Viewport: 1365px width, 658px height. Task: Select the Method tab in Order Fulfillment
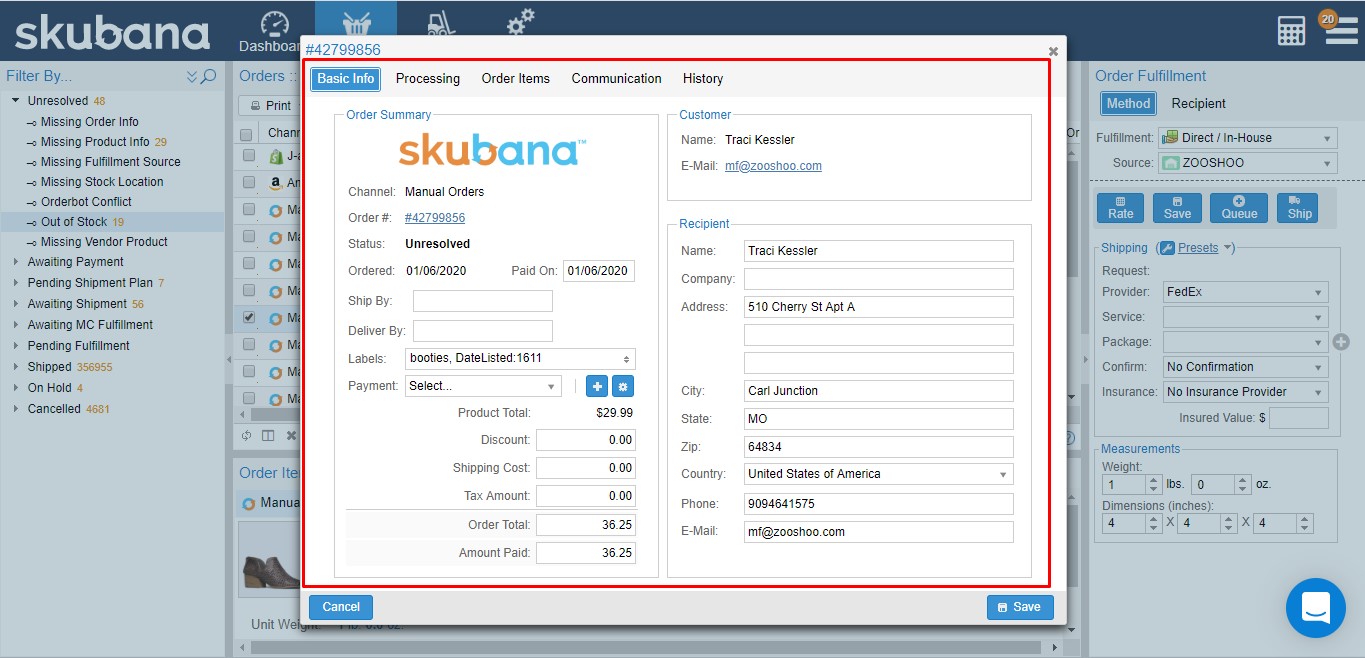point(1129,103)
